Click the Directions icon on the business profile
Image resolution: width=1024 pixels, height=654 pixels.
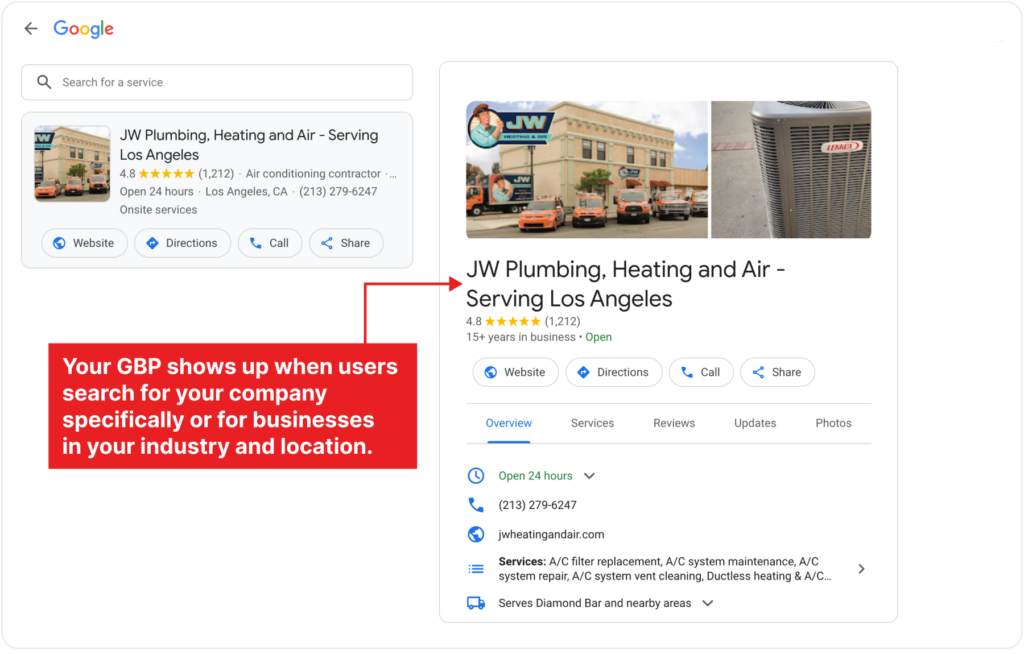point(585,371)
